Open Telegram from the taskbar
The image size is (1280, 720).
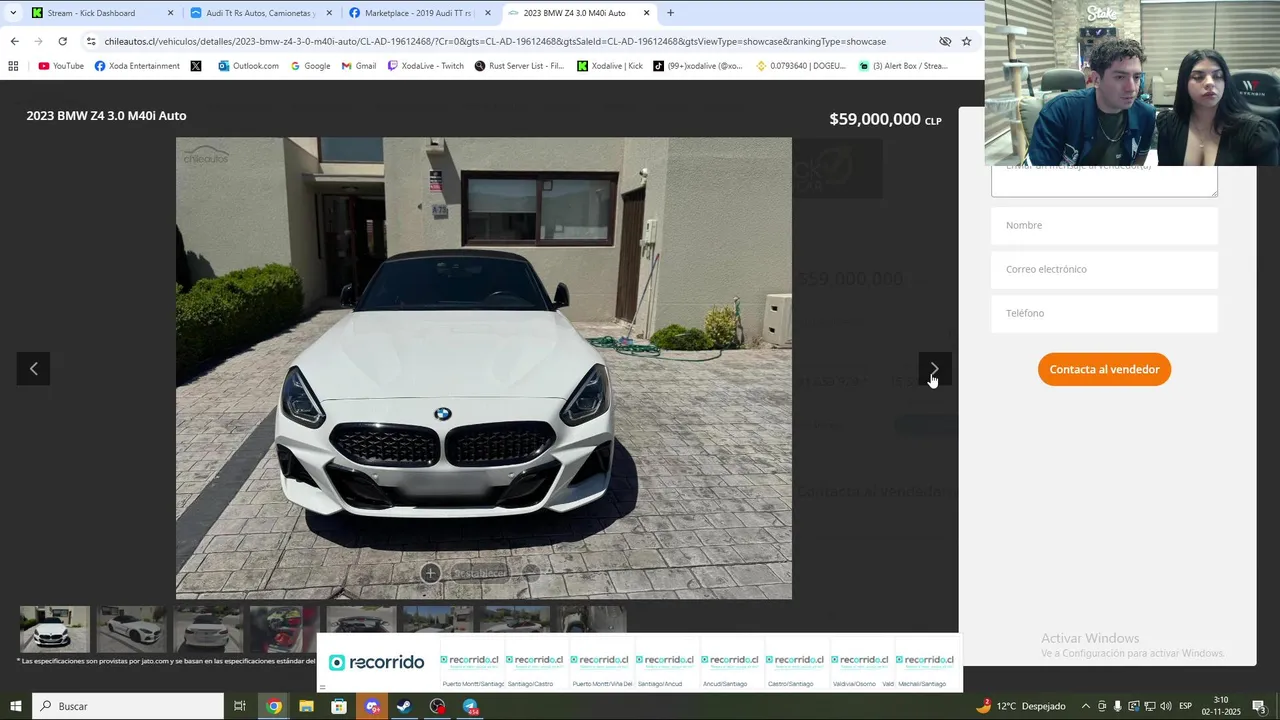coord(470,706)
